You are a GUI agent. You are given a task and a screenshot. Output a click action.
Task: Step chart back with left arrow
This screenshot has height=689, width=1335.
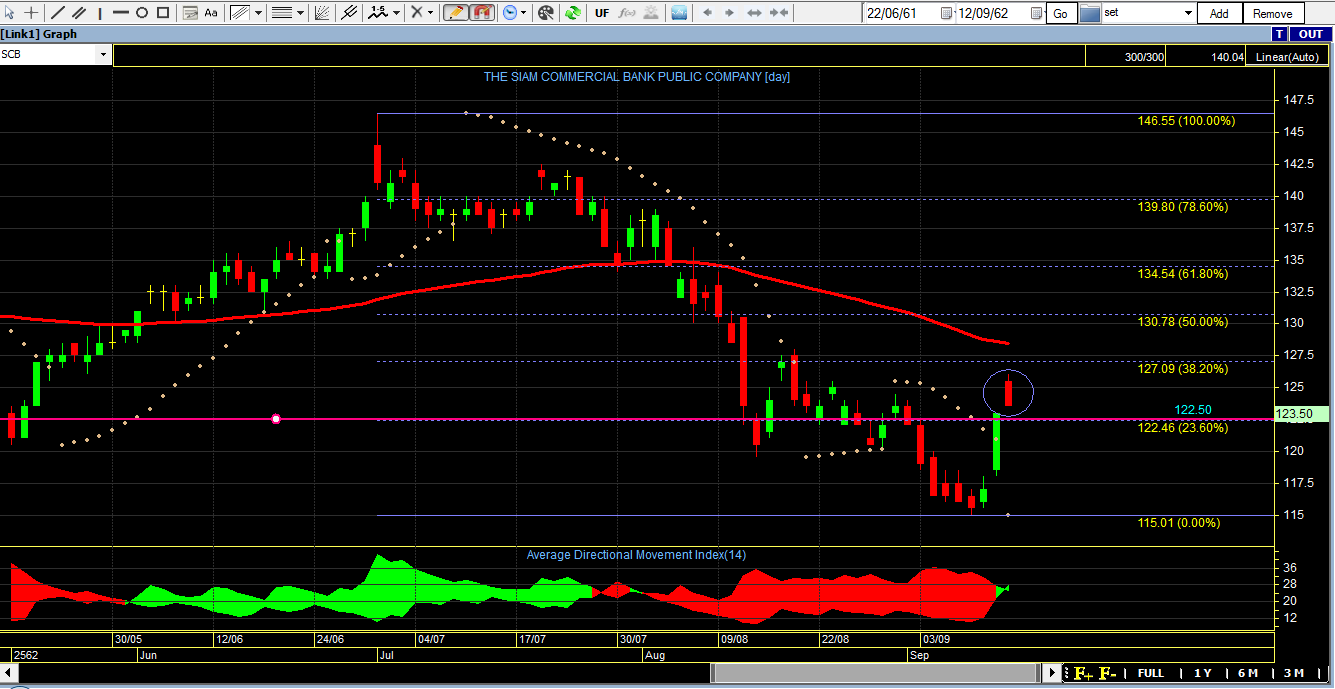(708, 13)
